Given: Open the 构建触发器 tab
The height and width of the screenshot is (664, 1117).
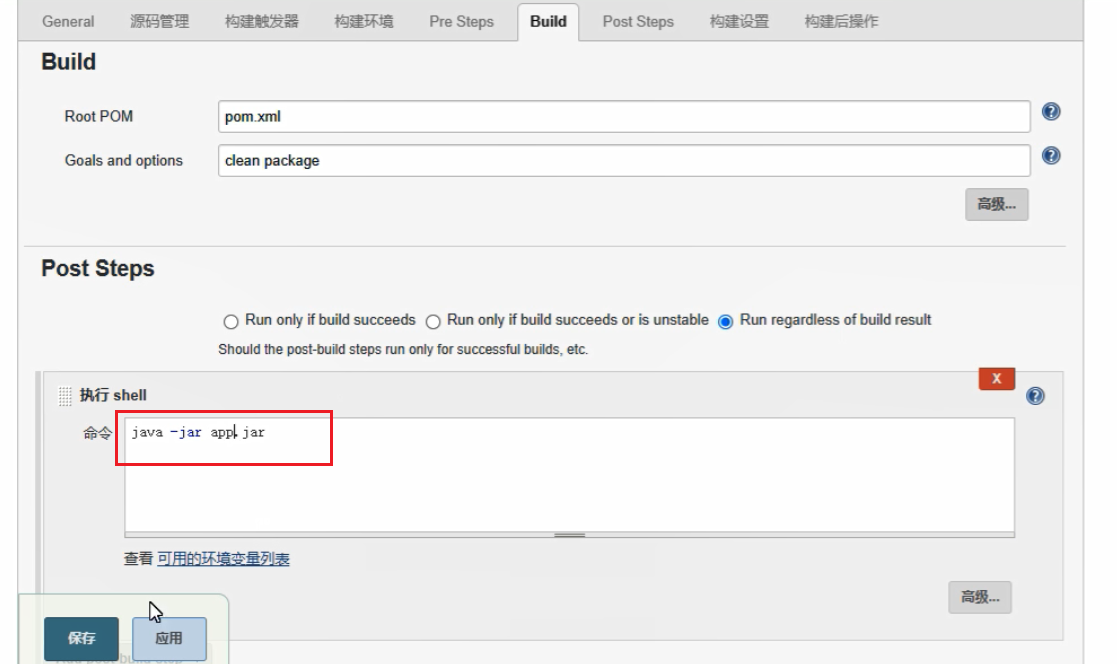Looking at the screenshot, I should (261, 21).
